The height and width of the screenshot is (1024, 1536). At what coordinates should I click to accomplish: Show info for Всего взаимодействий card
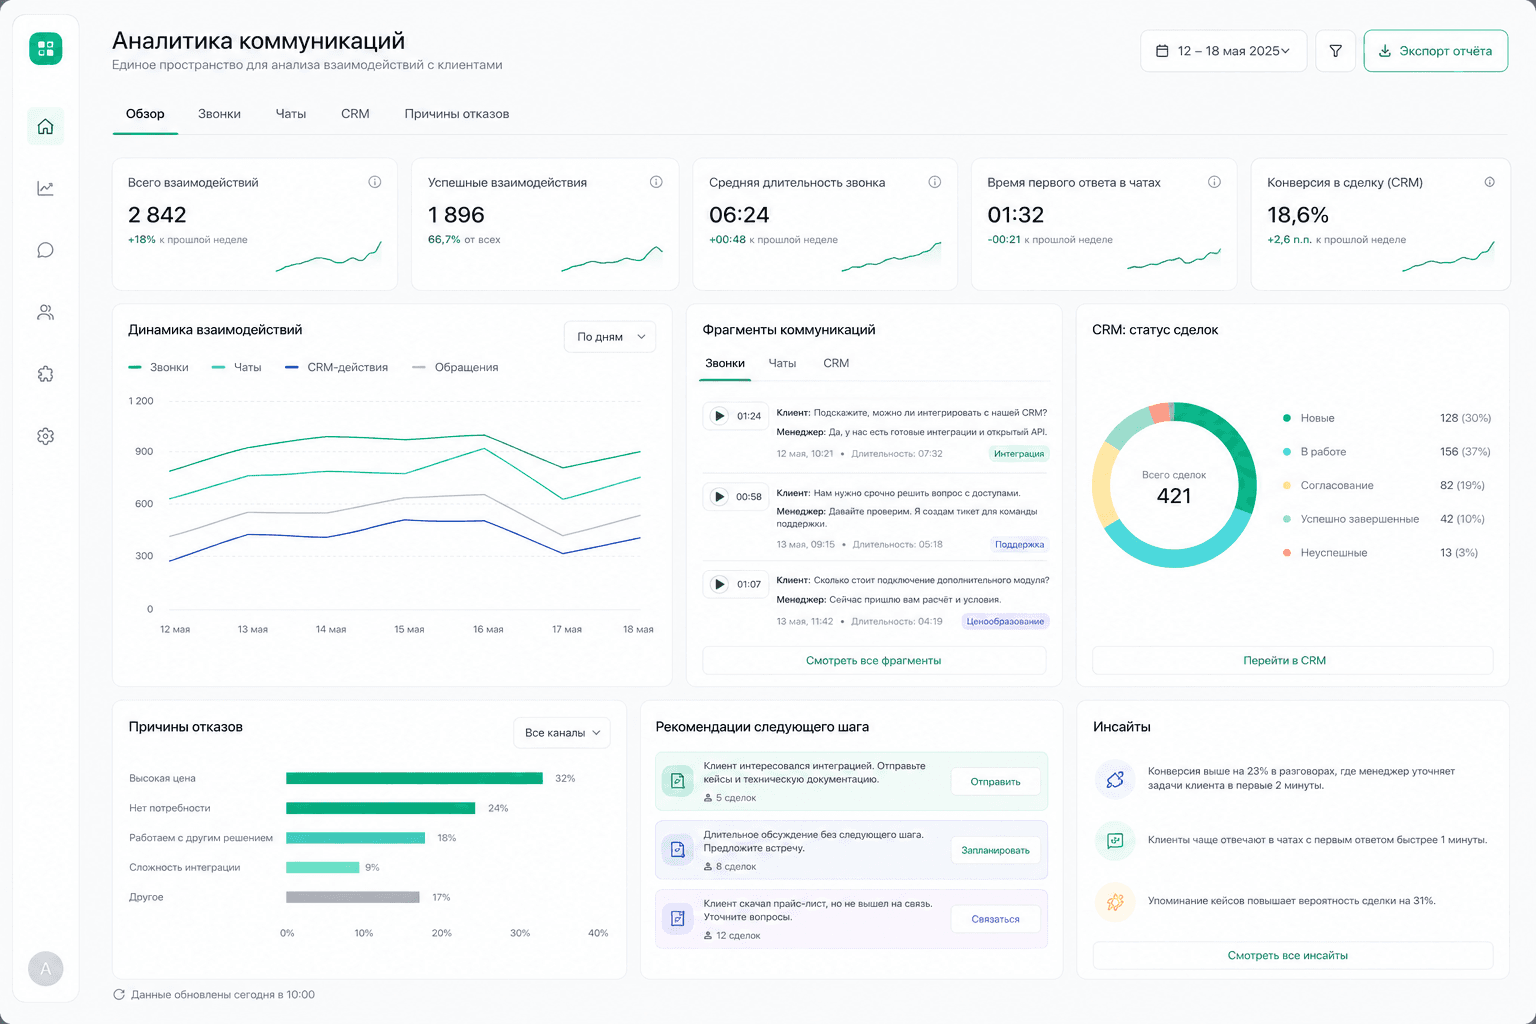click(375, 182)
